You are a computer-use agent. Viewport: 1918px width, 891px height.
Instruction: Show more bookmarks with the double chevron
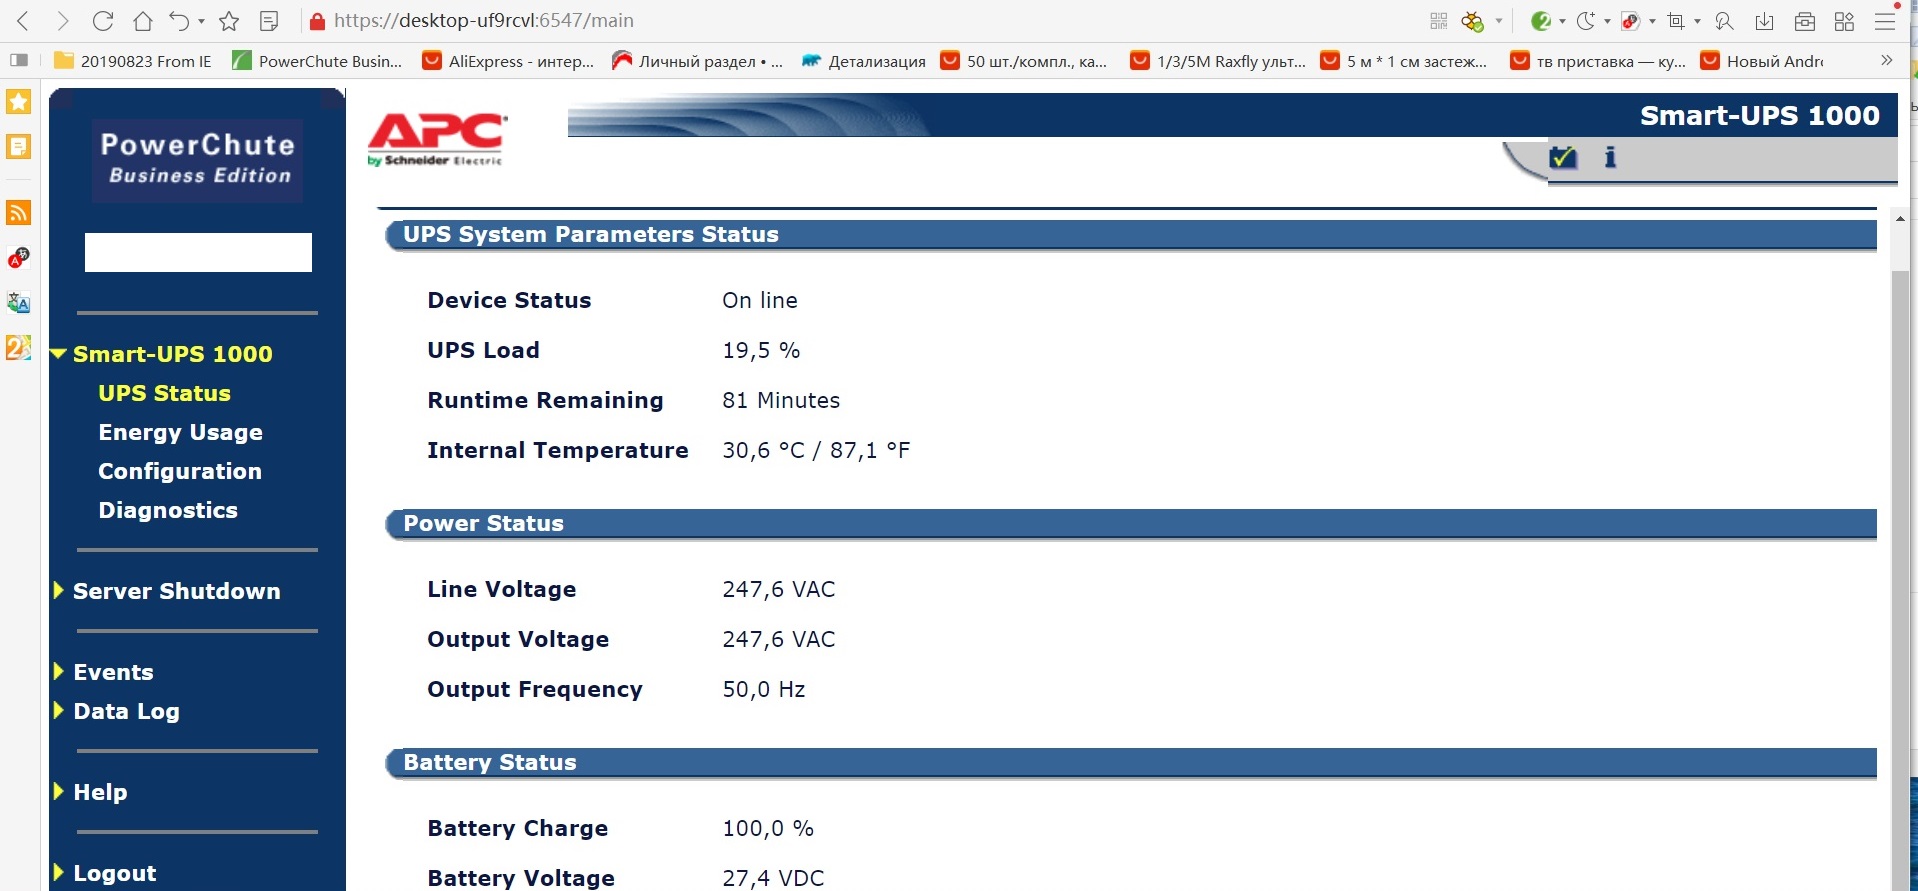point(1886,60)
